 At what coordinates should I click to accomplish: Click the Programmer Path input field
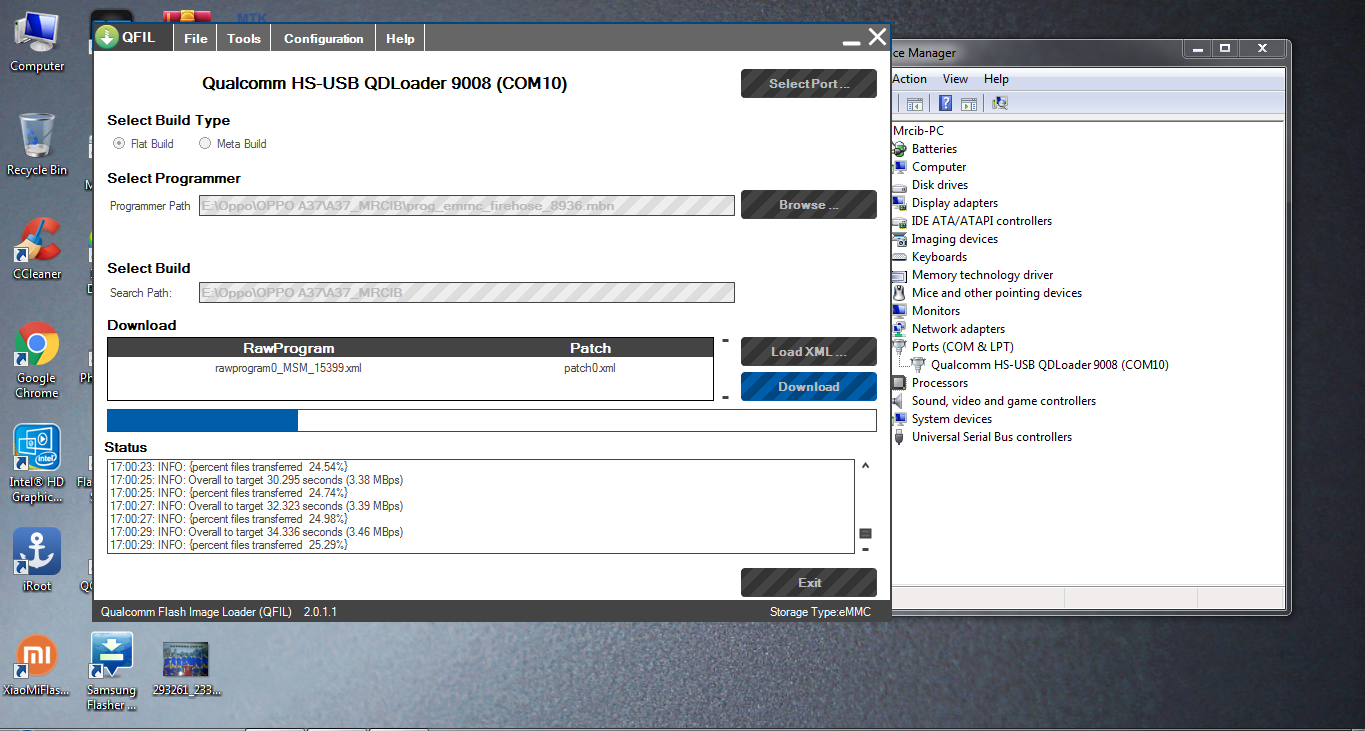click(x=467, y=205)
